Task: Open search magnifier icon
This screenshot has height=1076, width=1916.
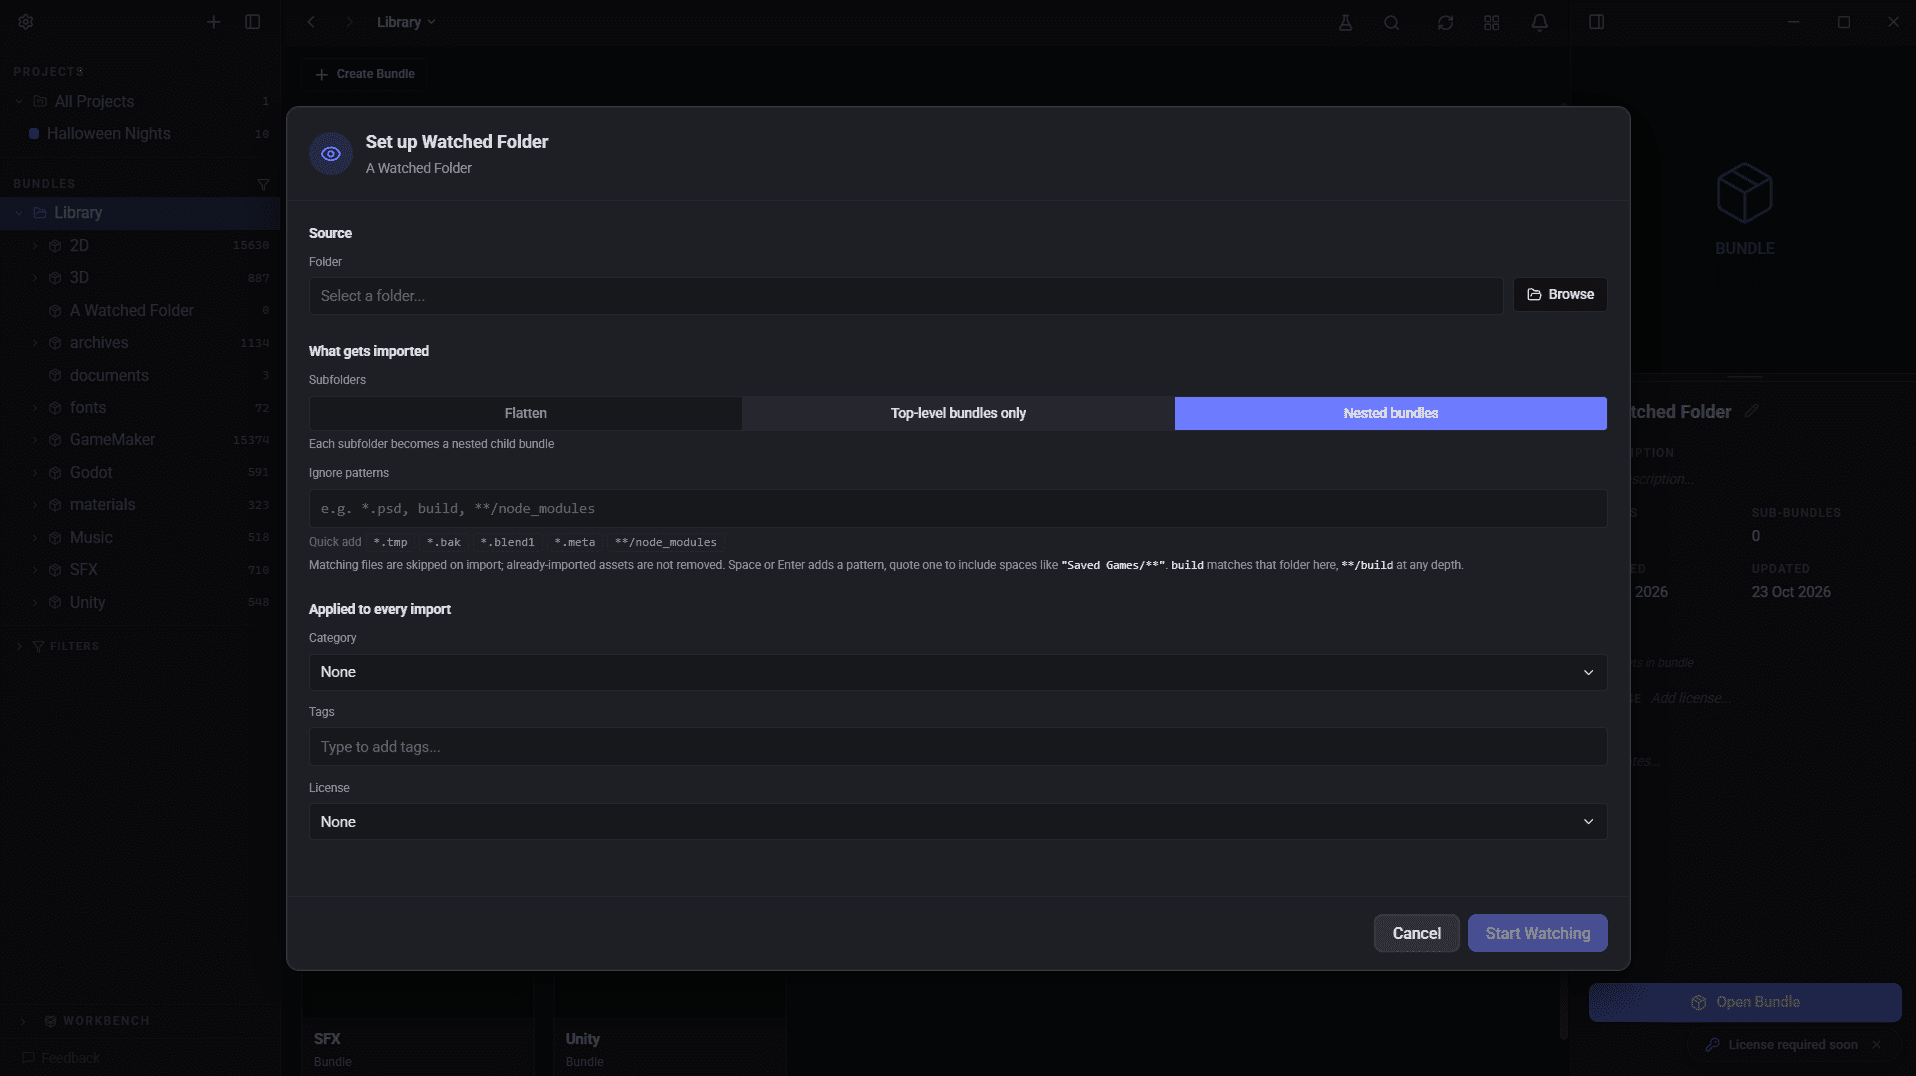Action: tap(1391, 22)
